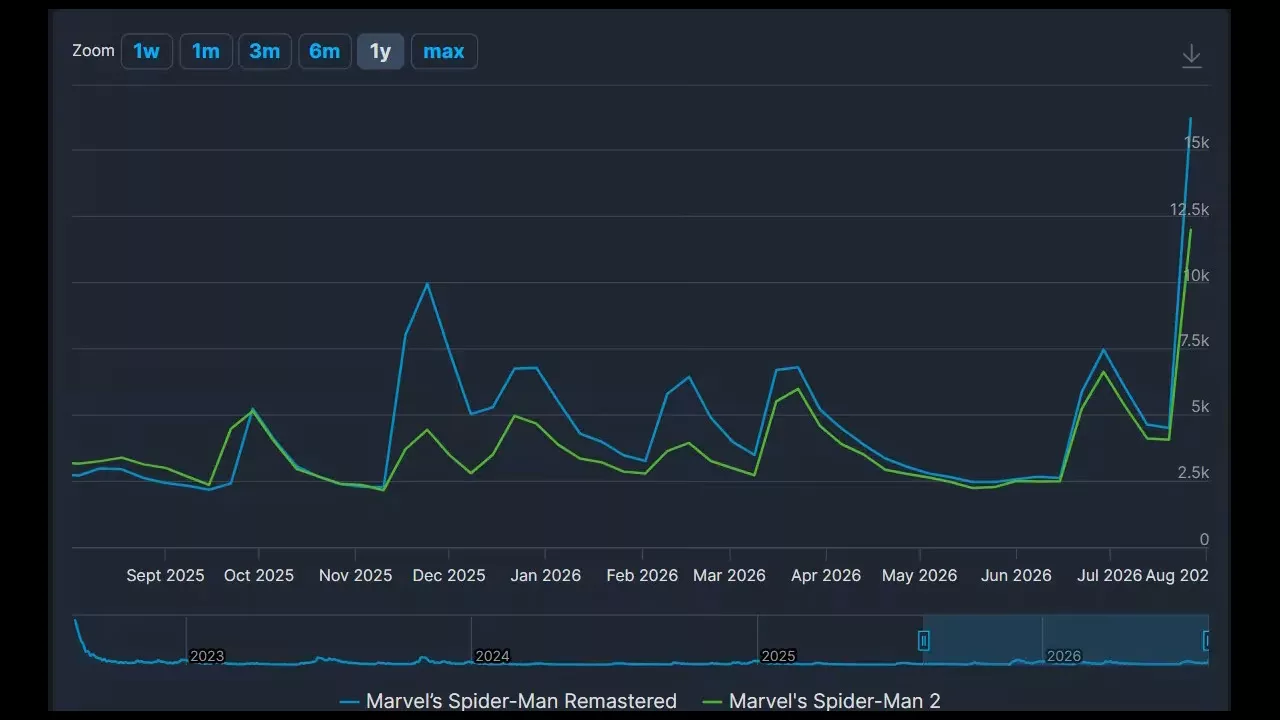Toggle Marvel's Spider-Man Remastered legend series
The width and height of the screenshot is (1280, 720).
coord(508,701)
